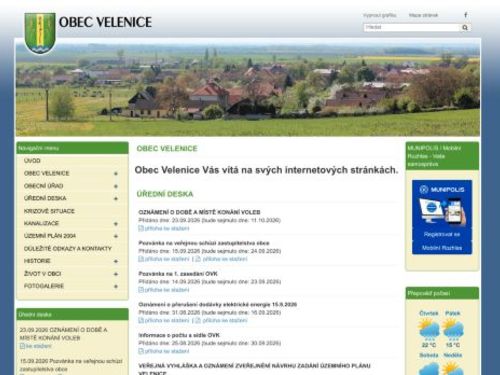The height and width of the screenshot is (375, 500).
Task: Click the Facebook icon in header
Action: [x=466, y=15]
